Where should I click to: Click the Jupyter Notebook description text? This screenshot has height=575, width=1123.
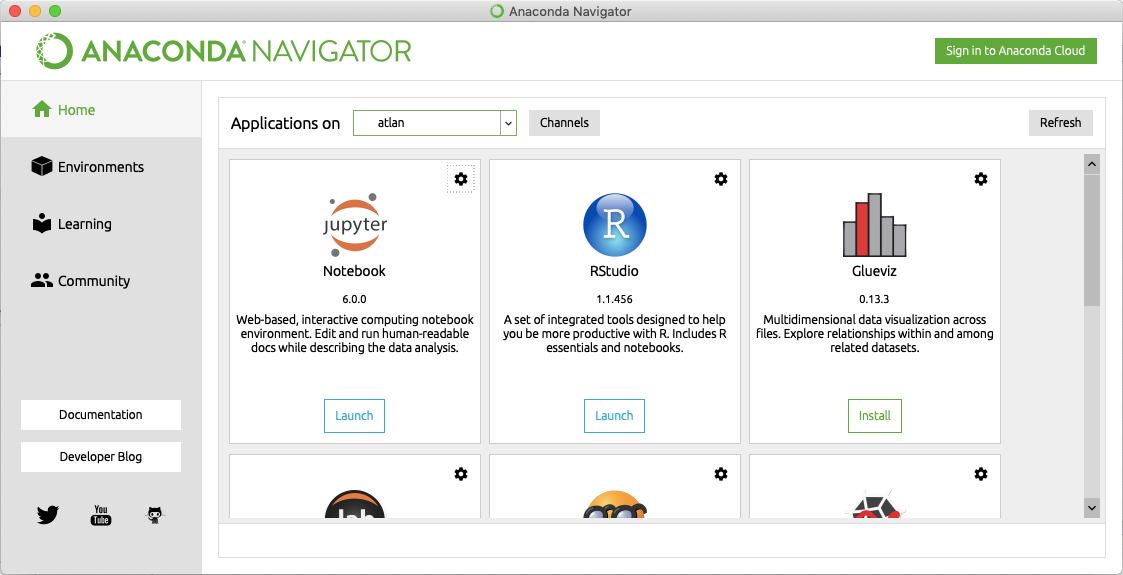(x=355, y=334)
